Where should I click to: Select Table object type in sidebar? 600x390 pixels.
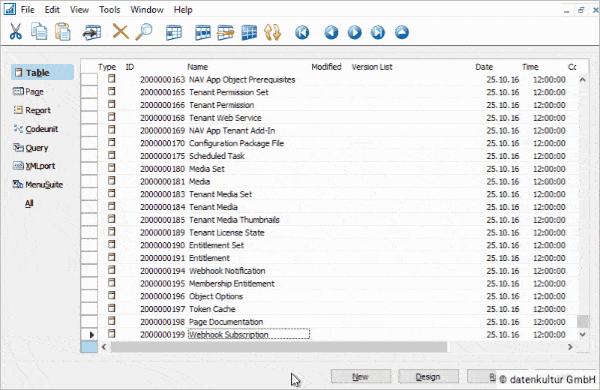[x=42, y=72]
